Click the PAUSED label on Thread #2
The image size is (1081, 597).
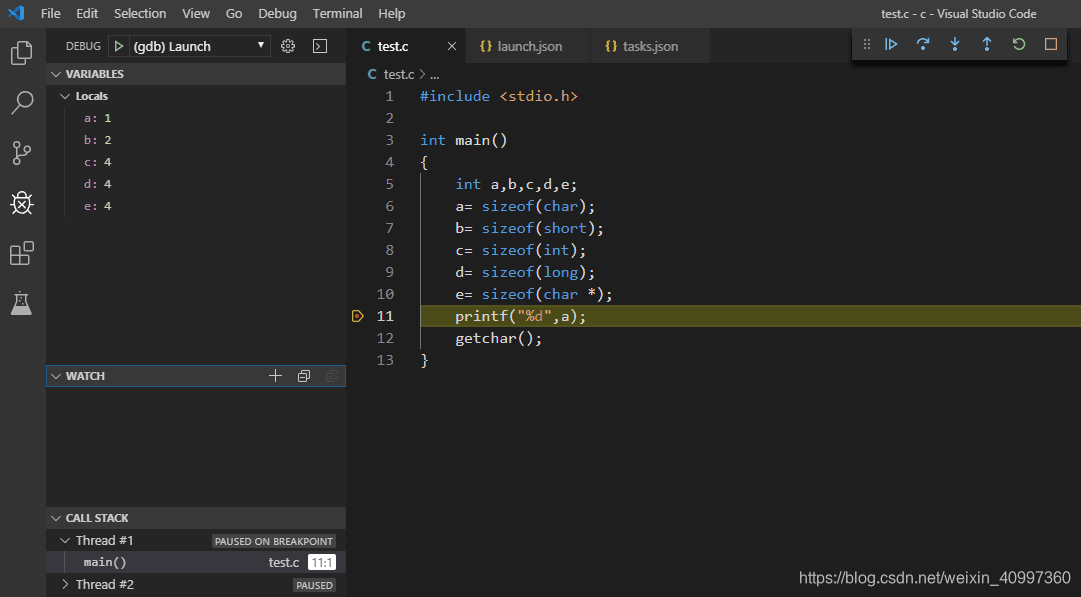[x=314, y=585]
